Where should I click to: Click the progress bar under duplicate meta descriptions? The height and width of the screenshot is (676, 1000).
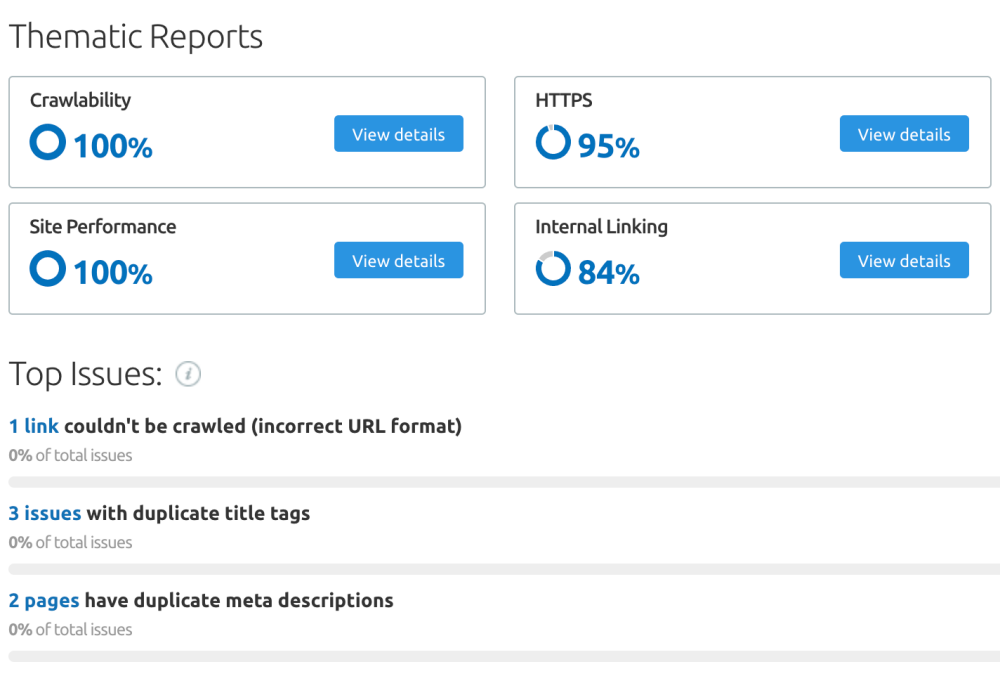pos(500,656)
